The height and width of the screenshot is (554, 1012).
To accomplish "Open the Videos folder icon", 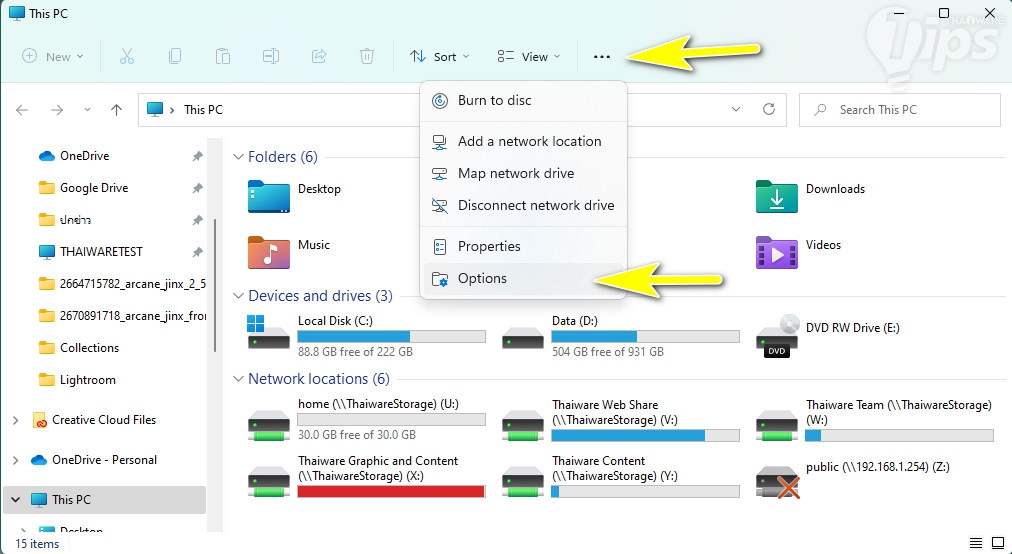I will coord(776,252).
